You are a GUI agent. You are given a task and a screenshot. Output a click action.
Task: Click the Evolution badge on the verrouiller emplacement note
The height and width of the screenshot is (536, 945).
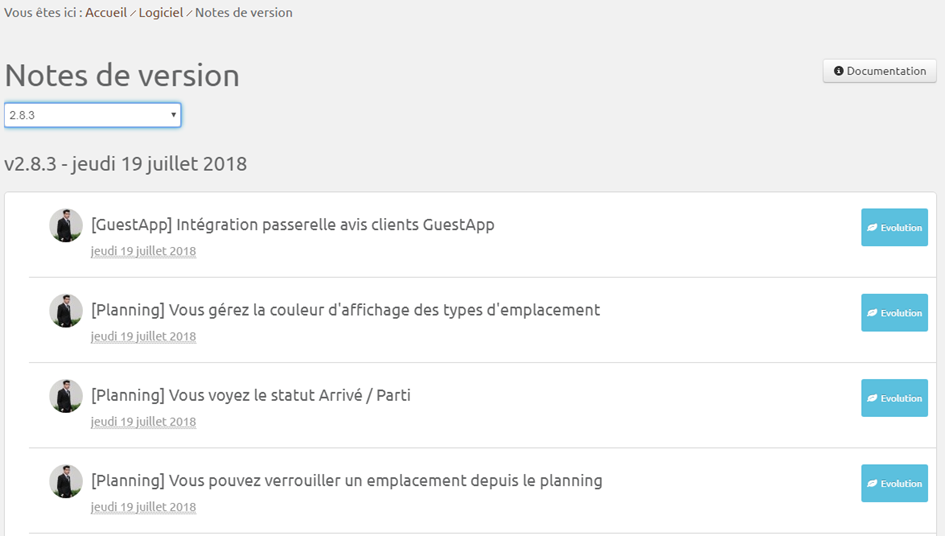click(x=894, y=483)
